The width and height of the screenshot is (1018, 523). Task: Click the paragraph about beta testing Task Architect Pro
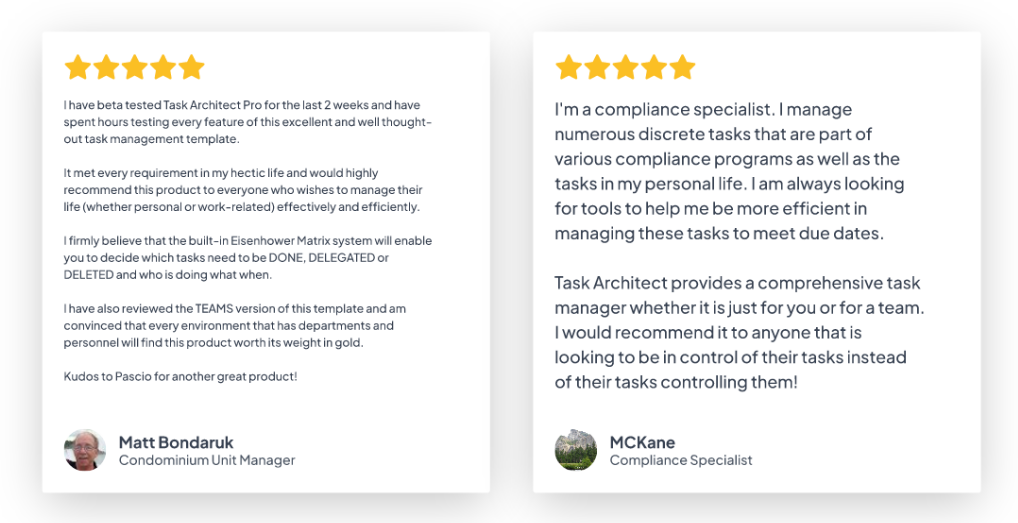coord(248,122)
